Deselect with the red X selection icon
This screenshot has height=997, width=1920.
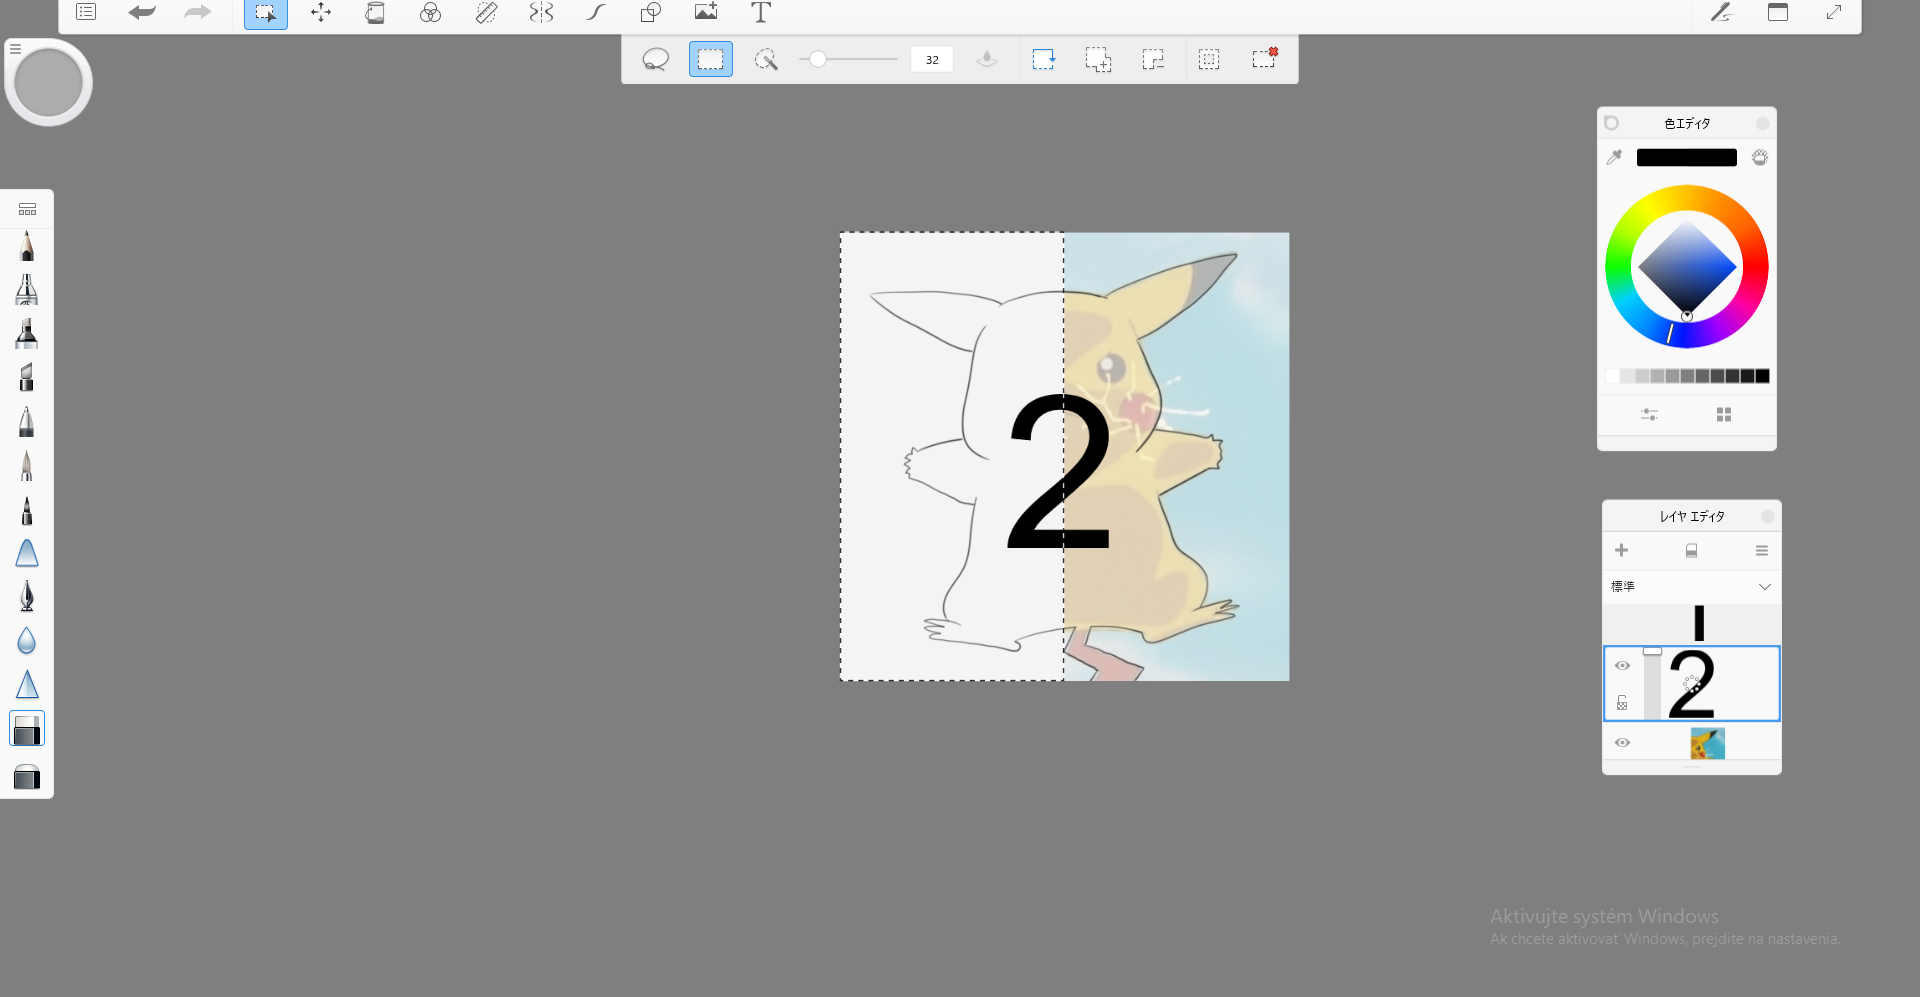1265,58
